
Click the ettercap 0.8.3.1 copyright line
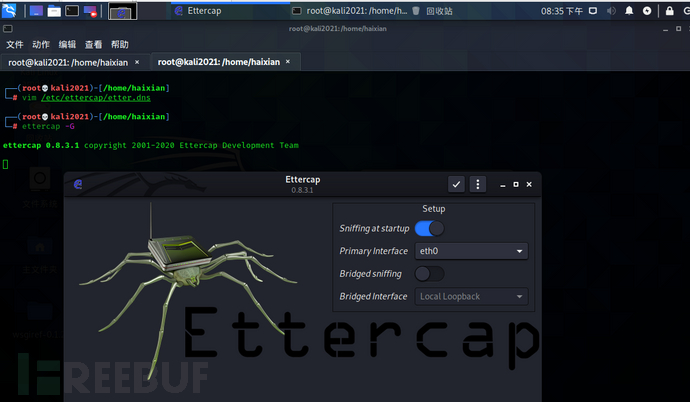coord(151,145)
